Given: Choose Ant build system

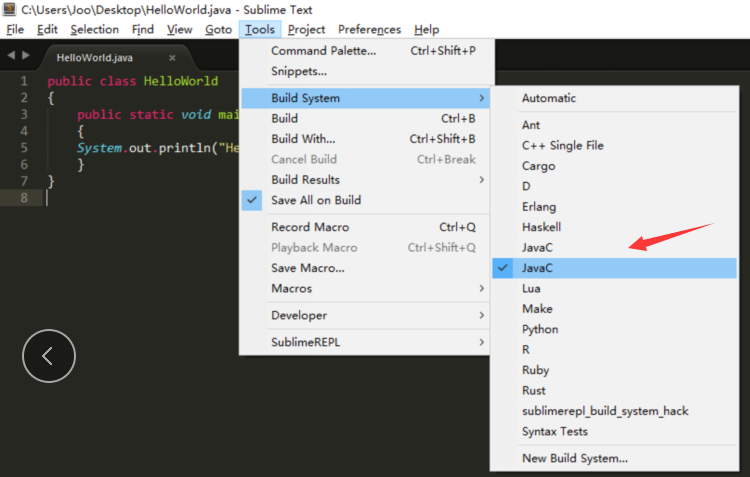Looking at the screenshot, I should 615,125.
